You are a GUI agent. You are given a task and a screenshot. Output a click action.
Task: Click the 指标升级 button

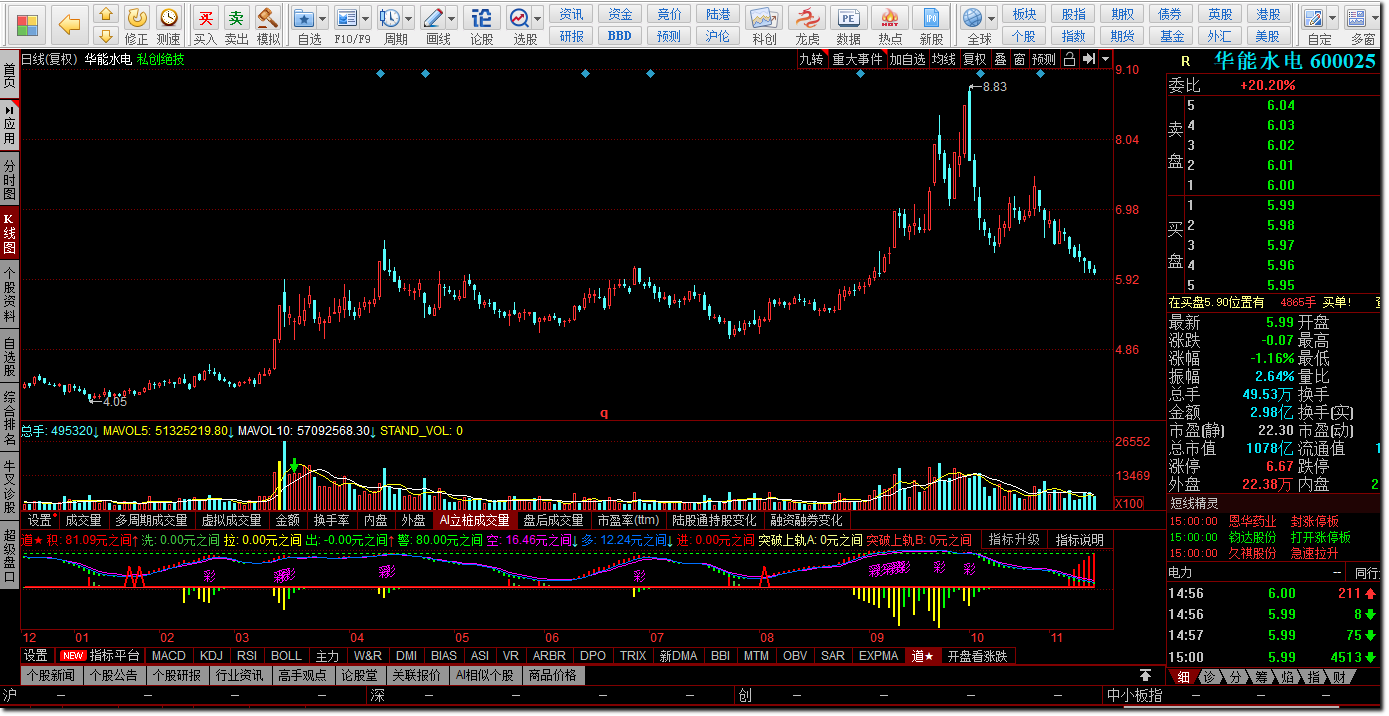[x=1014, y=540]
